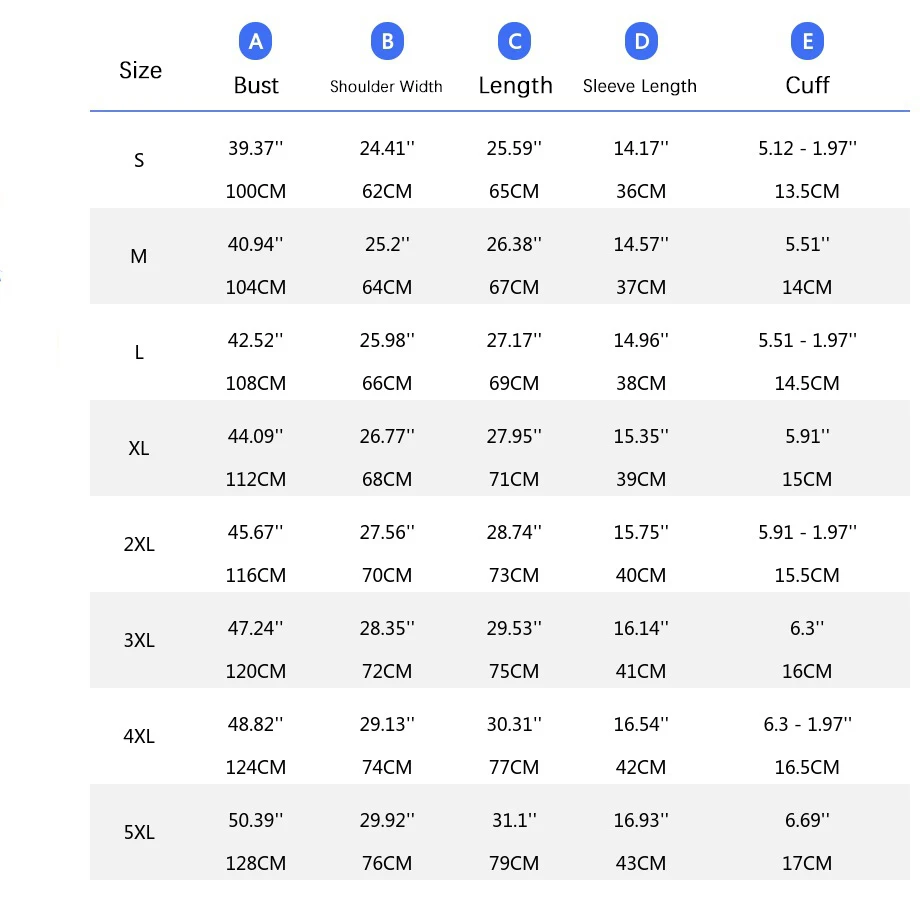The image size is (920, 920).
Task: Click the blue circle D icon
Action: pyautogui.click(x=641, y=41)
